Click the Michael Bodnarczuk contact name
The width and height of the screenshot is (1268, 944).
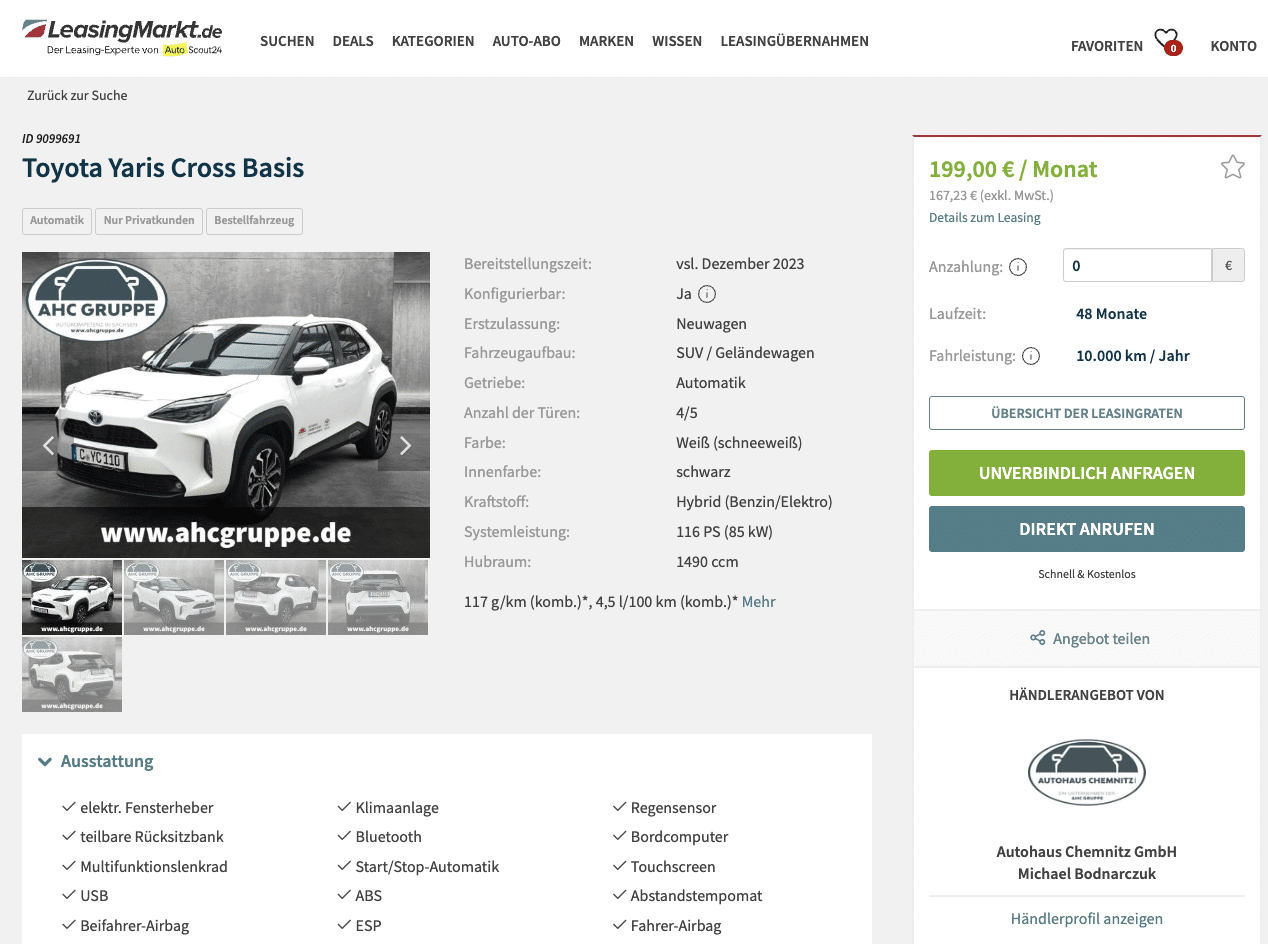(x=1087, y=874)
